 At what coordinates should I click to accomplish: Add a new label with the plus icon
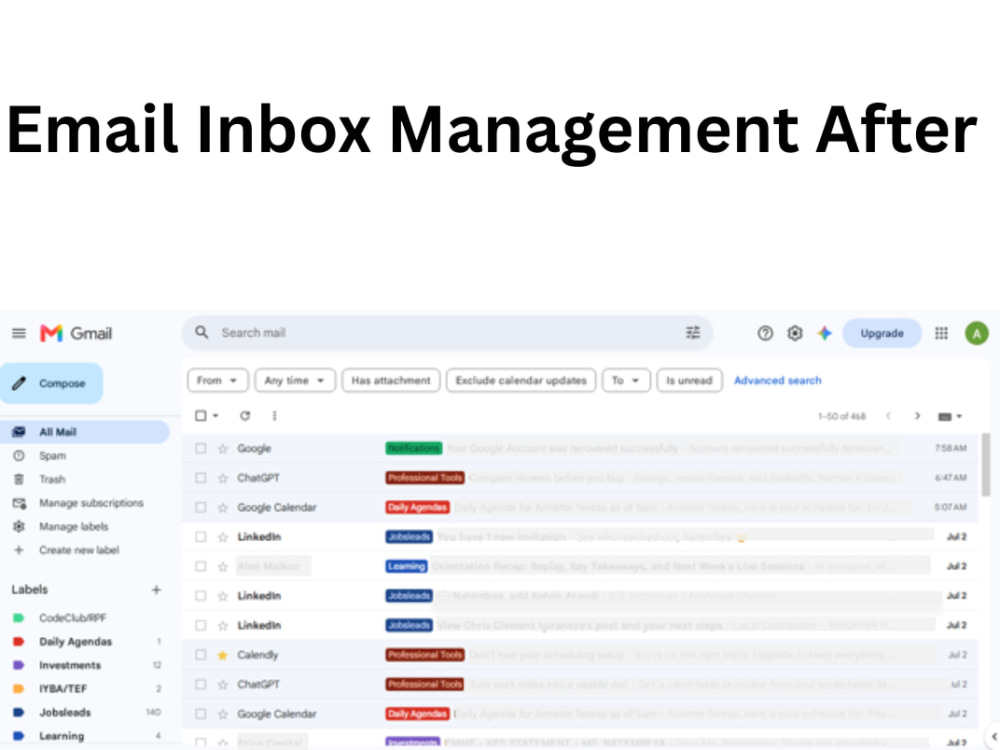tap(156, 590)
